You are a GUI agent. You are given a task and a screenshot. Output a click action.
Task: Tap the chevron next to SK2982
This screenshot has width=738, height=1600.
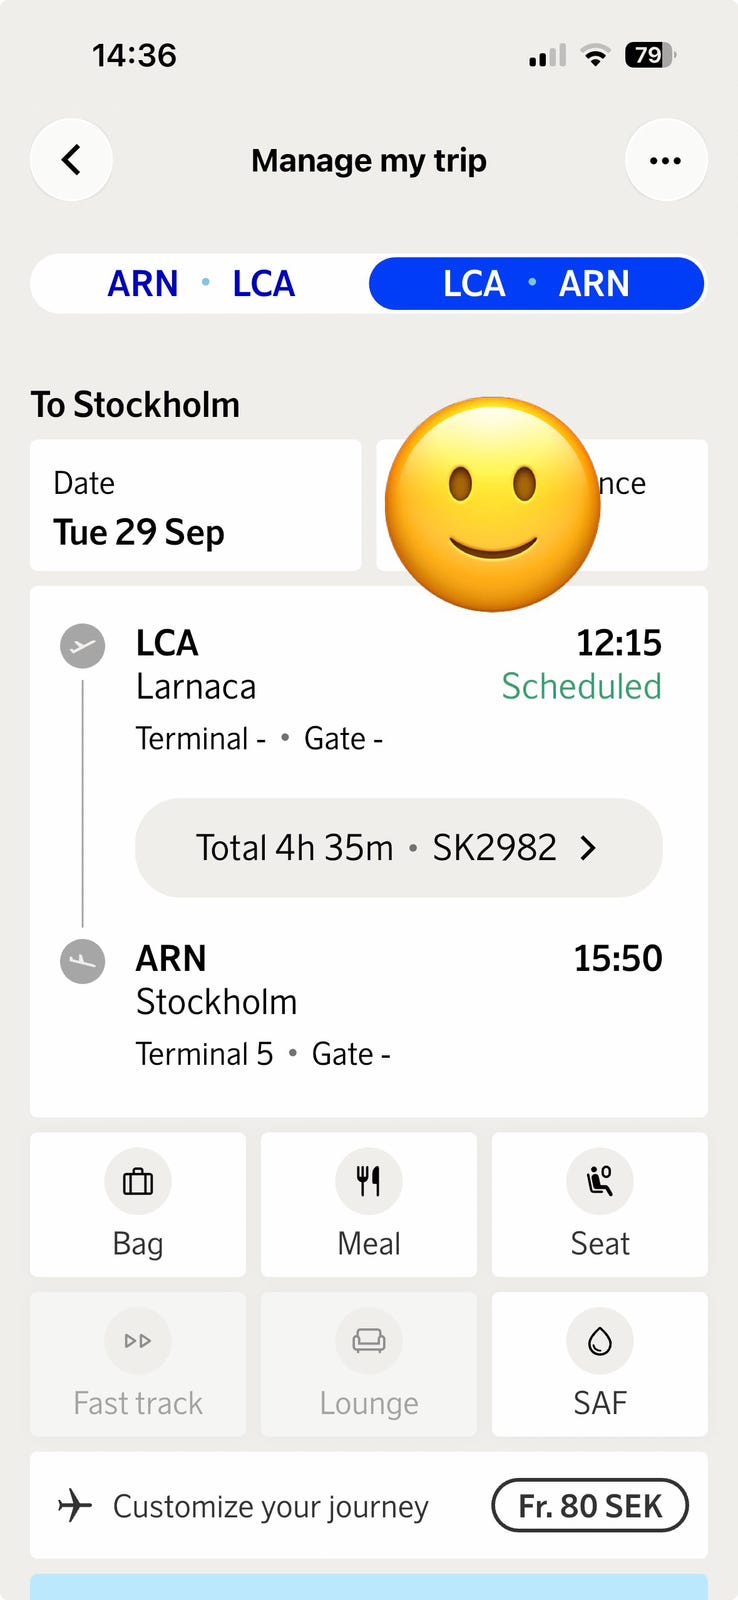point(589,848)
